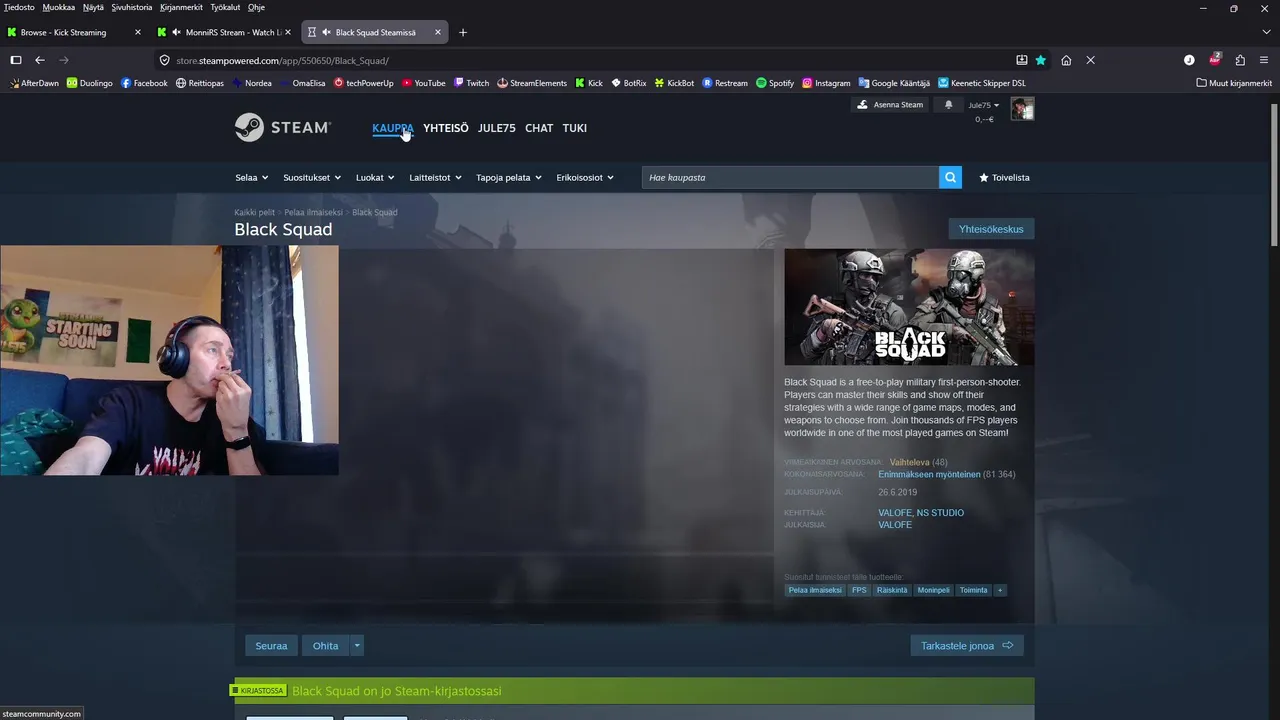Screen dimensions: 1280x720
Task: Expand the Tapoja pelata dropdown
Action: 509,178
